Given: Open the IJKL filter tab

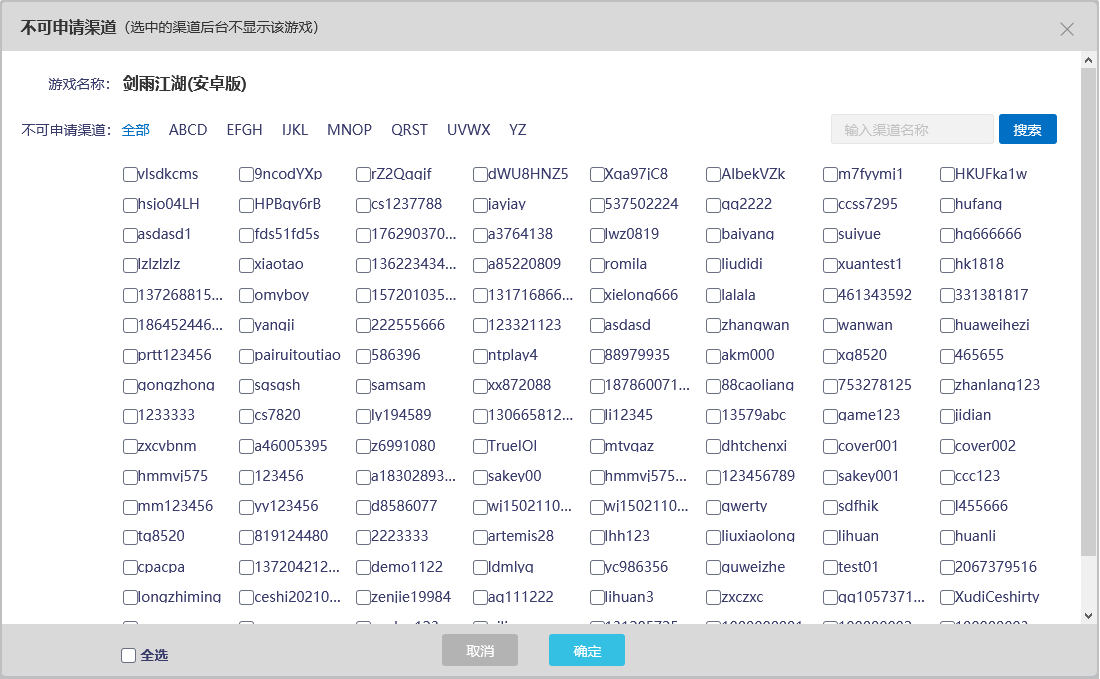Looking at the screenshot, I should (x=295, y=130).
